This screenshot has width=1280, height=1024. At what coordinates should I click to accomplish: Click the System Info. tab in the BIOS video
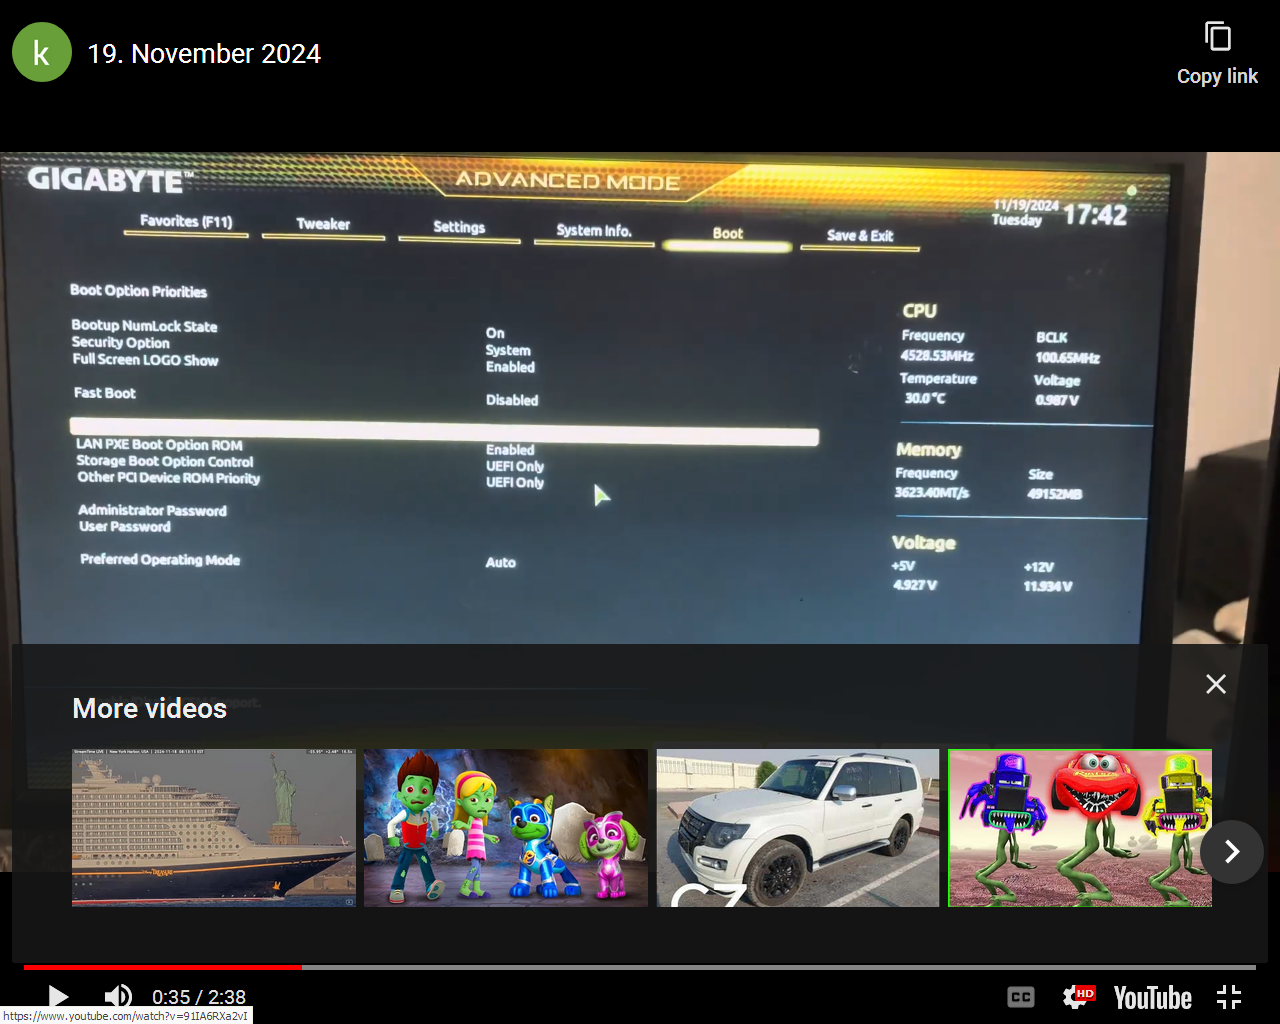pyautogui.click(x=594, y=230)
